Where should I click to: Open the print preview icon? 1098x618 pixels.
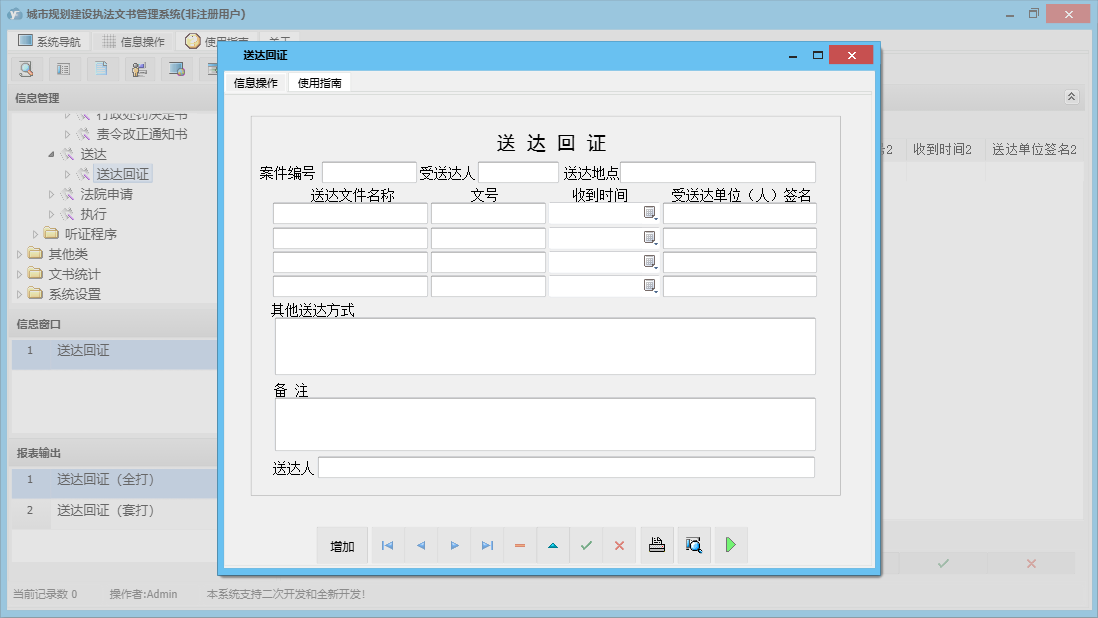click(x=694, y=545)
